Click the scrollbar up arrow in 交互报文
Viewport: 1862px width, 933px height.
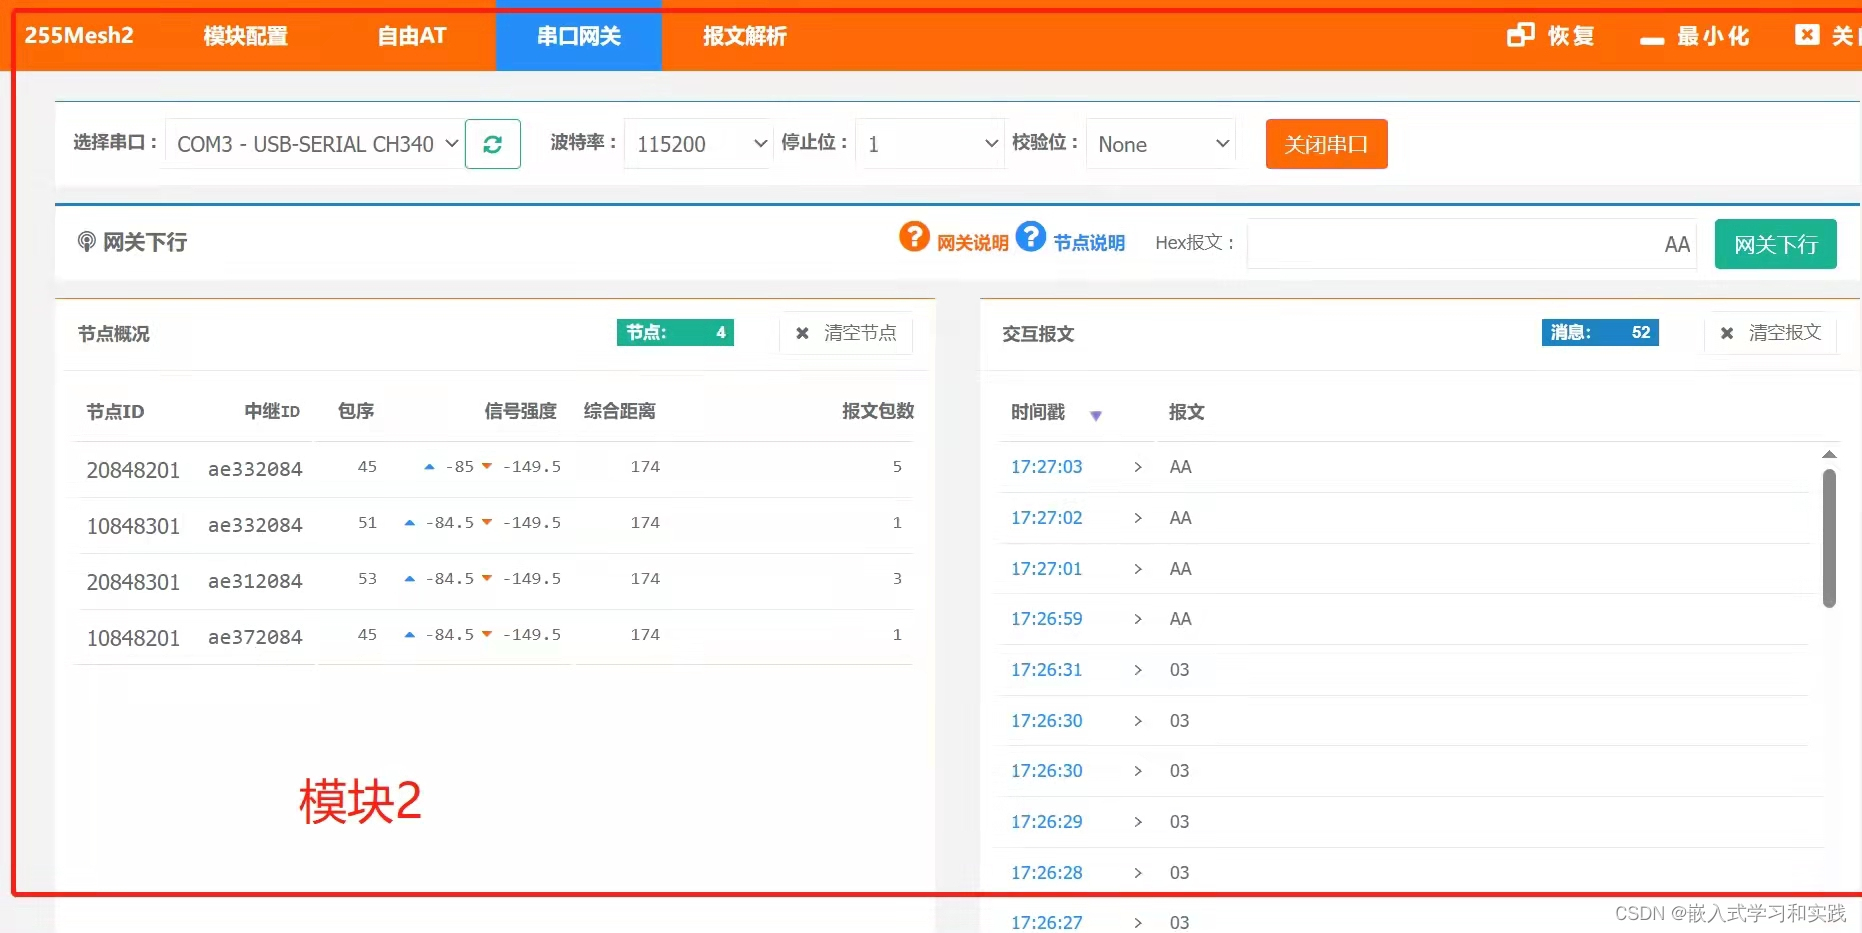(1829, 455)
